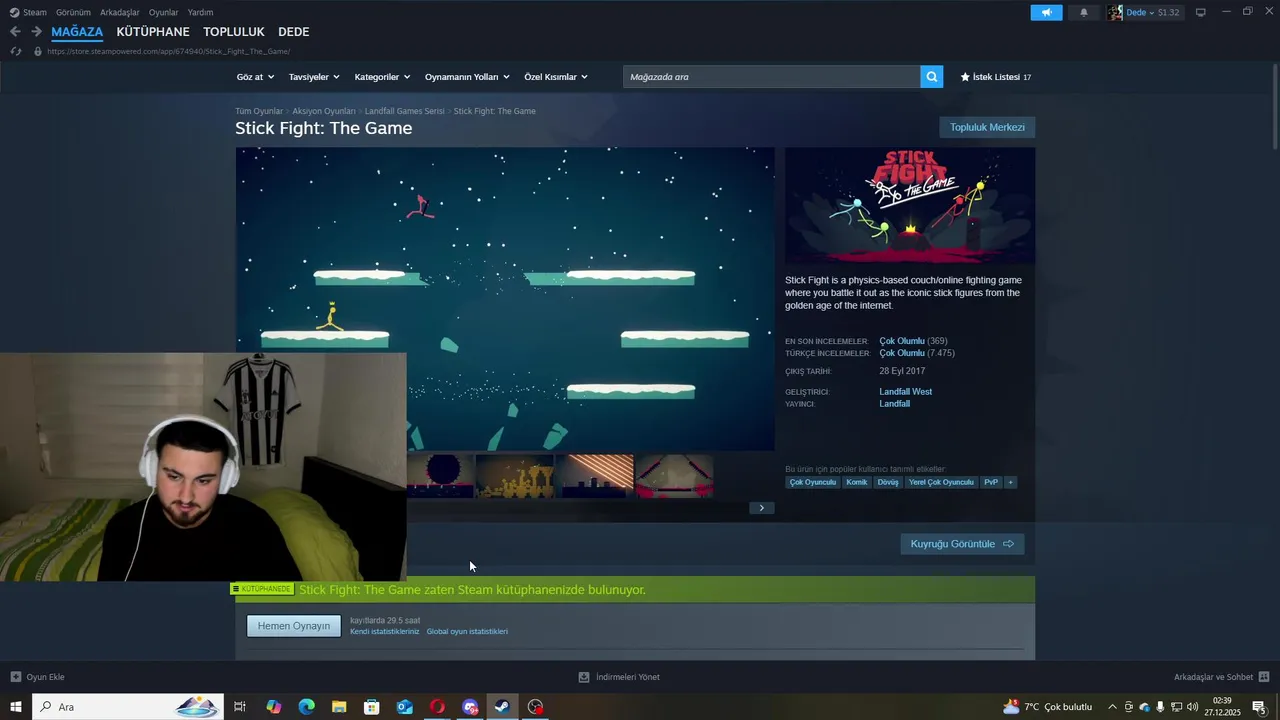
Task: Click the Topluluk Merkezi button
Action: point(987,127)
